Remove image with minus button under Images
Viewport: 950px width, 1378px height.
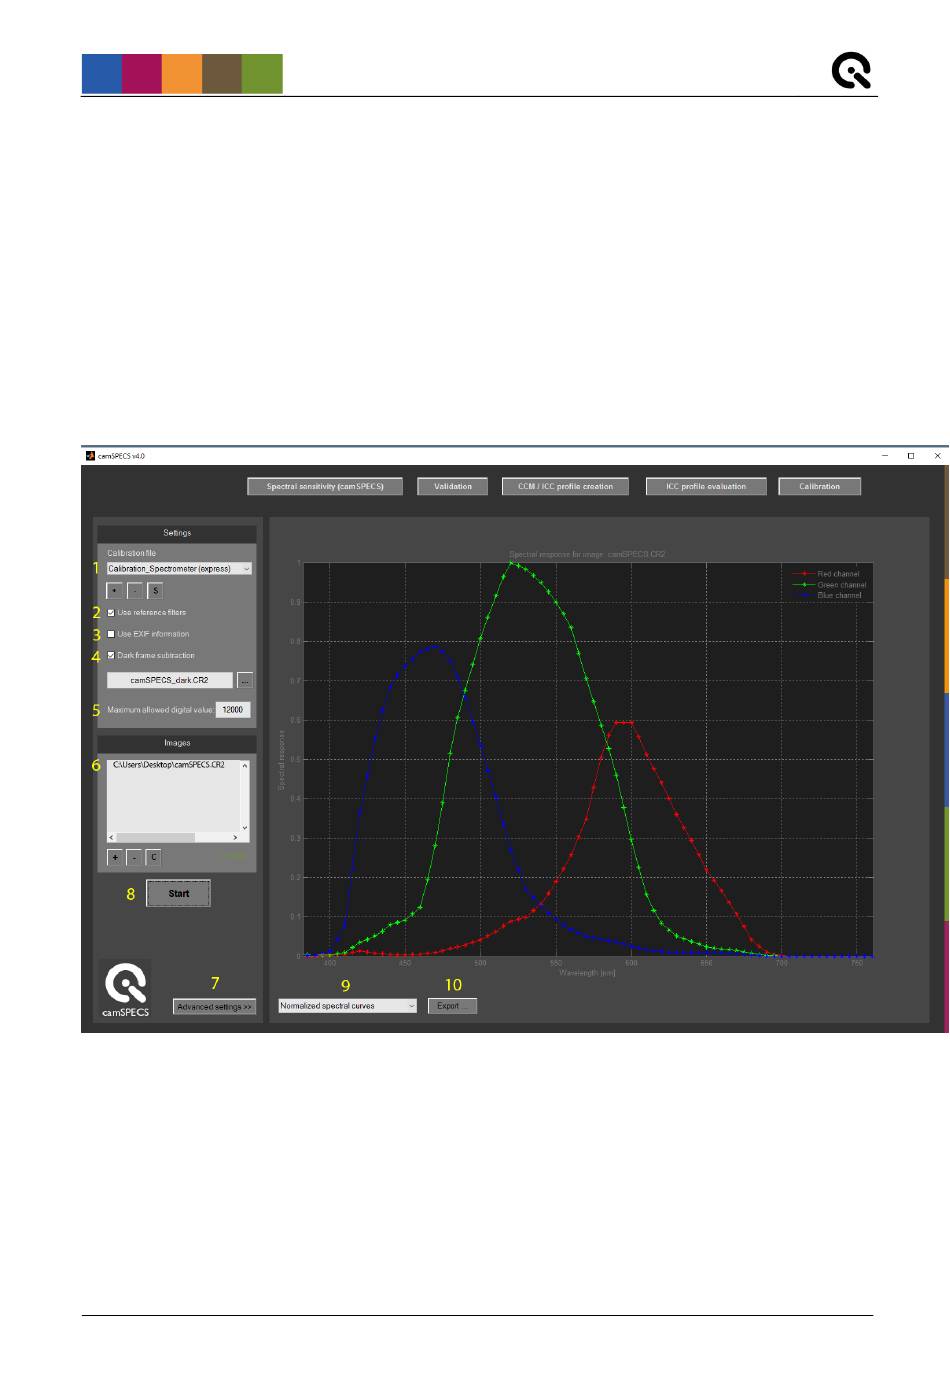coord(134,857)
